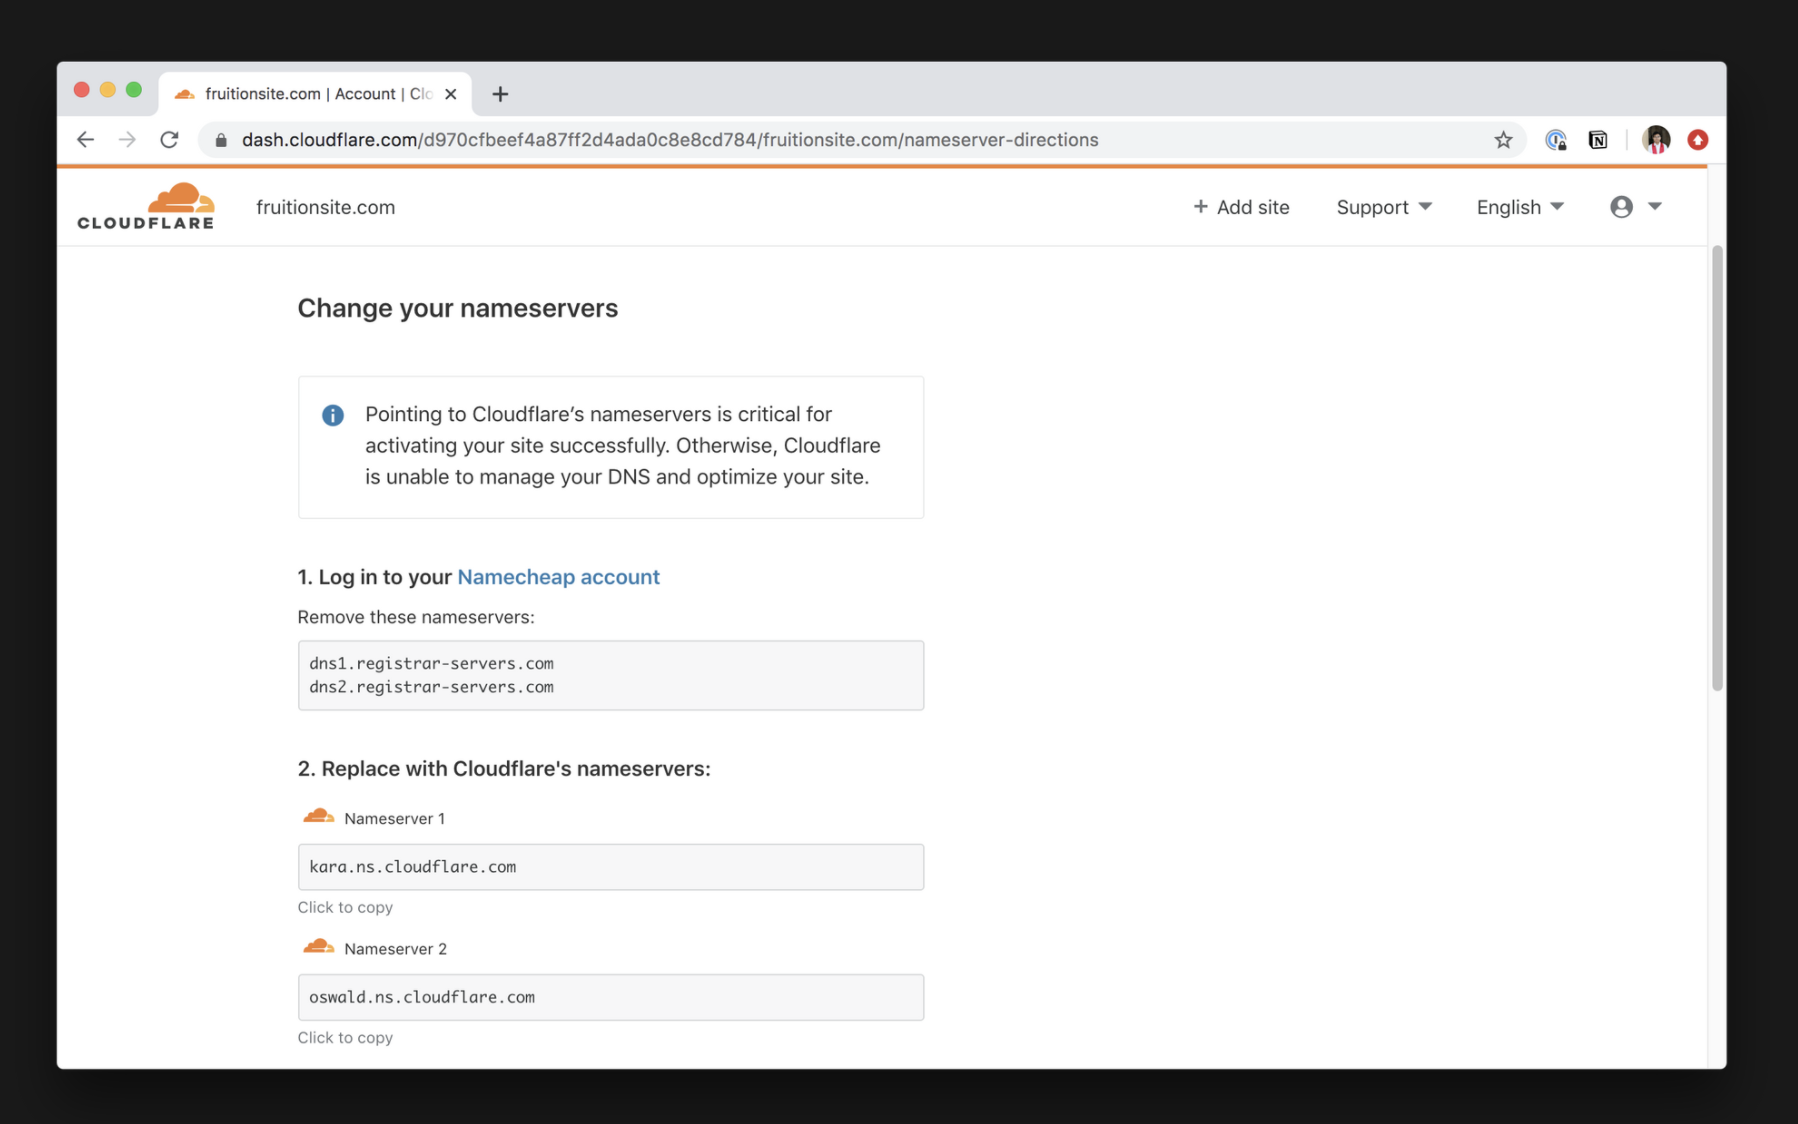Image resolution: width=1798 pixels, height=1124 pixels.
Task: Click the Chrome profile avatar
Action: point(1656,140)
